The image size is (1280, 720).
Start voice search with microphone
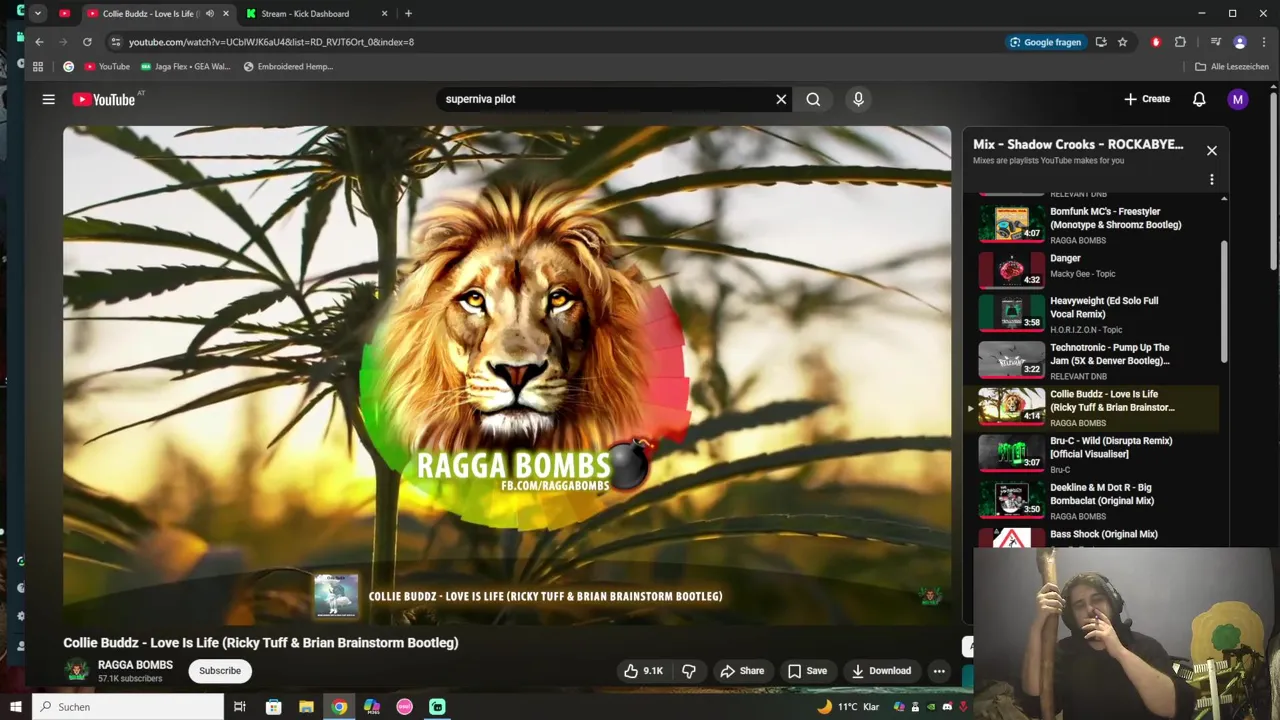(x=858, y=99)
